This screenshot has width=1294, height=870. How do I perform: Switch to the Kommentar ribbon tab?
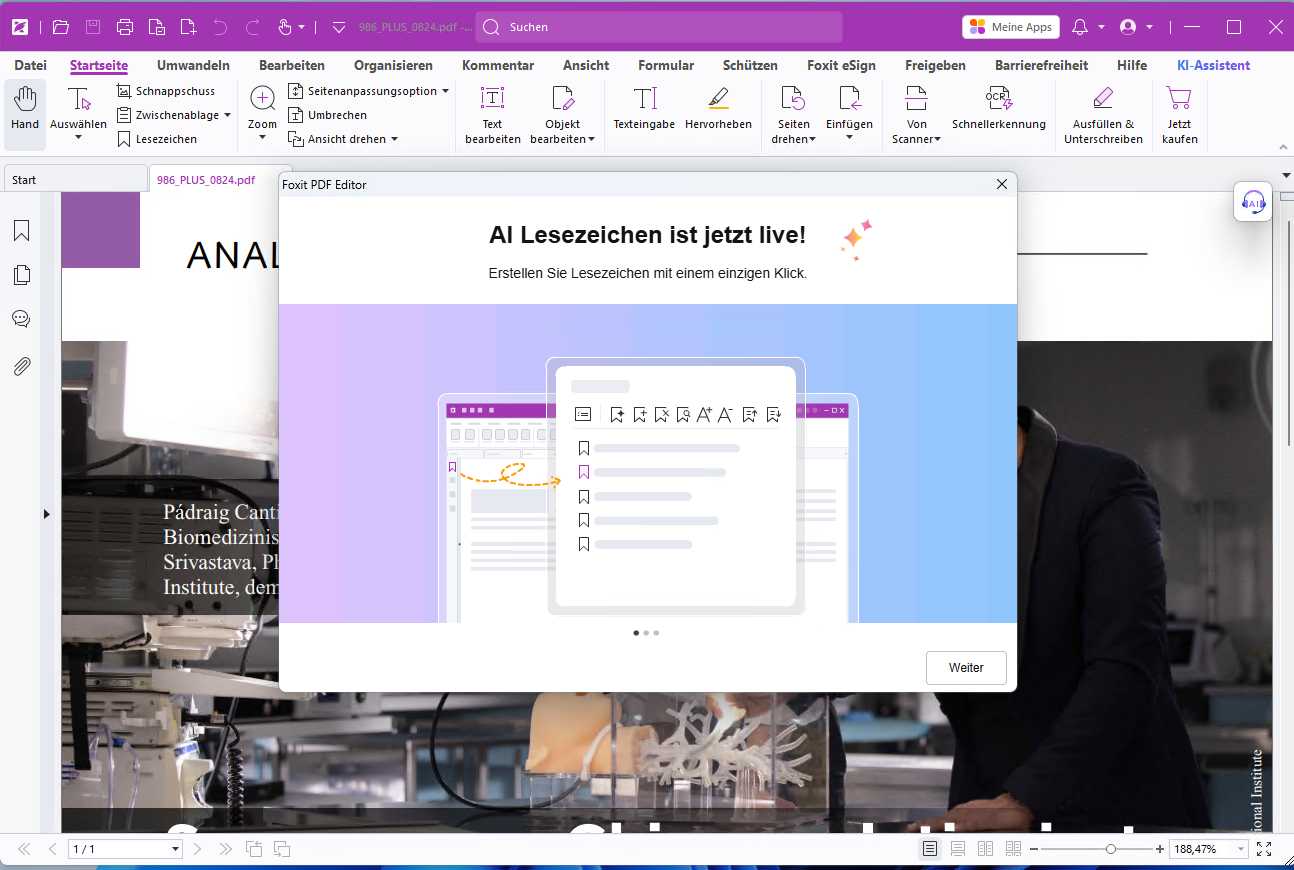pos(497,65)
